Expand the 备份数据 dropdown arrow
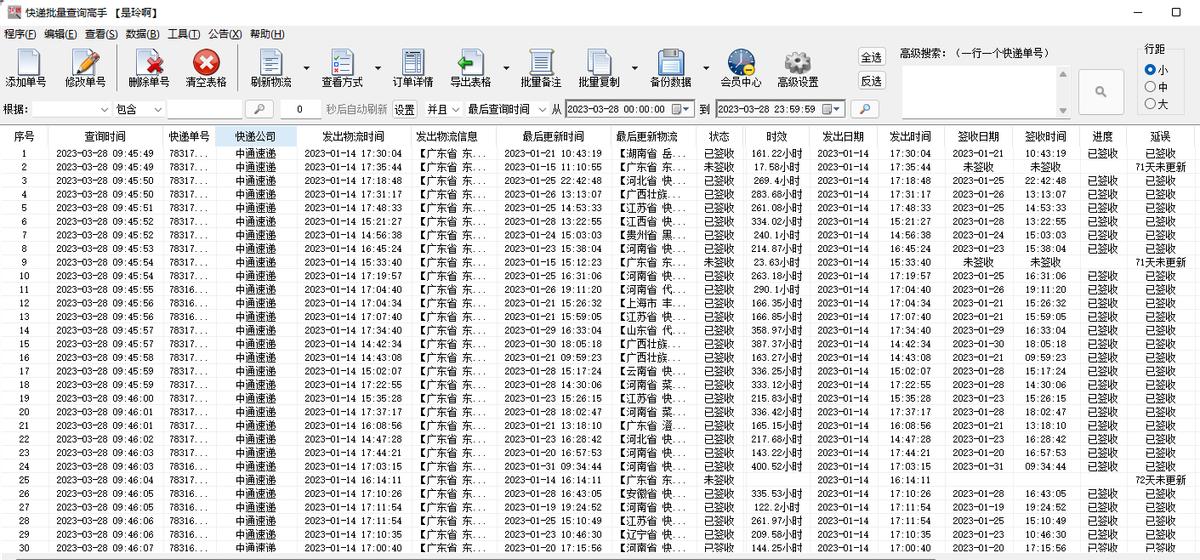This screenshot has height=560, width=1200. (705, 70)
